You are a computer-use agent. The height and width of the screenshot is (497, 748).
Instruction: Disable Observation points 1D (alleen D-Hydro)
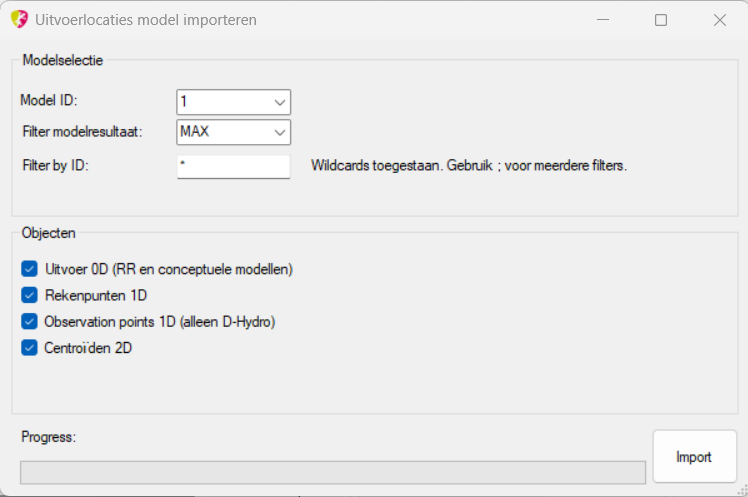(29, 321)
